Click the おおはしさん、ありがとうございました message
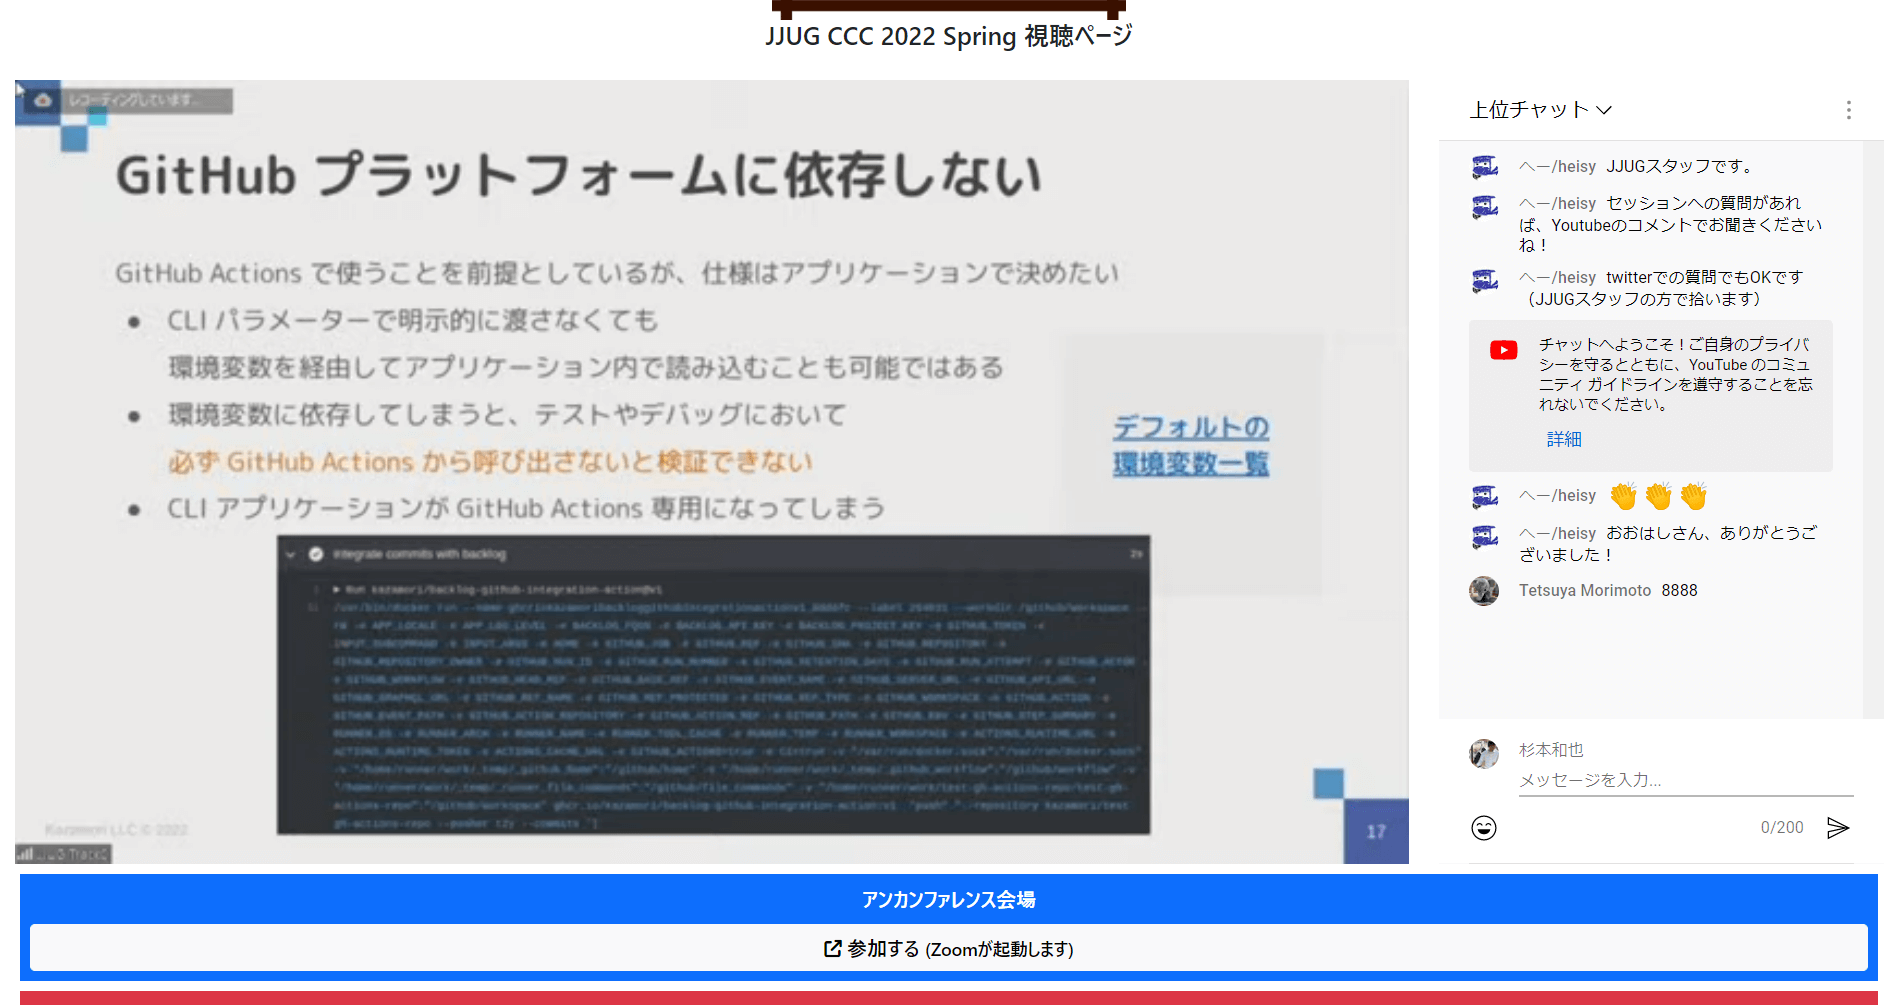The height and width of the screenshot is (1005, 1897). [x=1668, y=544]
